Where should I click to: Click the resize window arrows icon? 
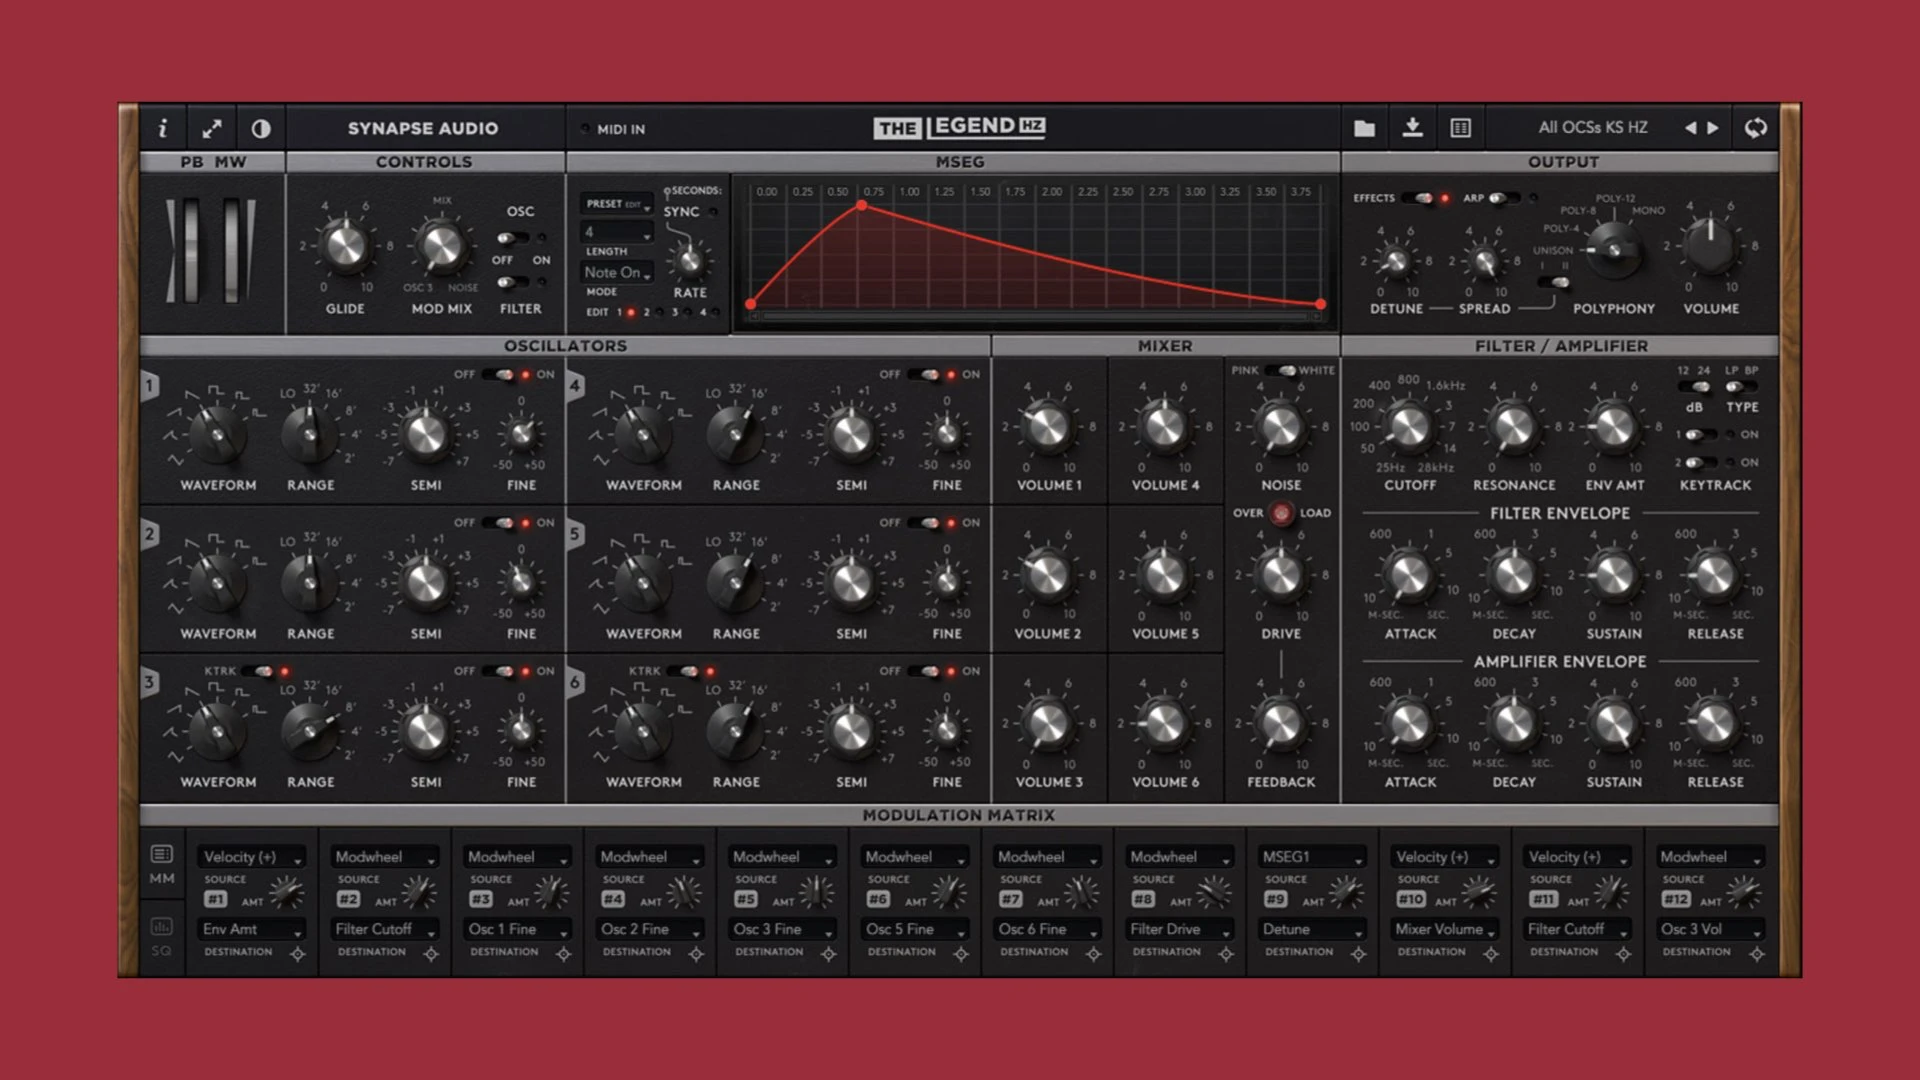pos(212,128)
